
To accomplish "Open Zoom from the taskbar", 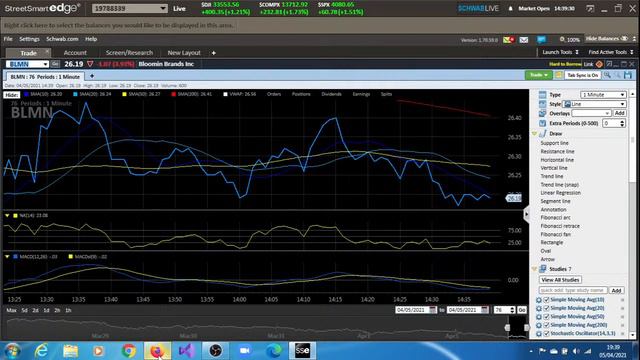I will click(x=244, y=351).
